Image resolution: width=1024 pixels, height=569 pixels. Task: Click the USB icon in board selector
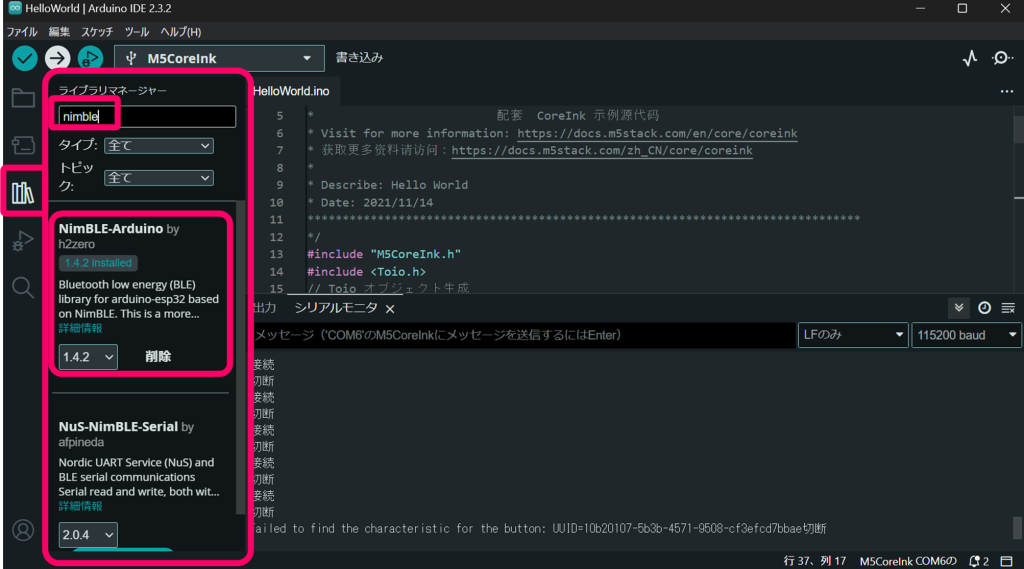pyautogui.click(x=131, y=58)
